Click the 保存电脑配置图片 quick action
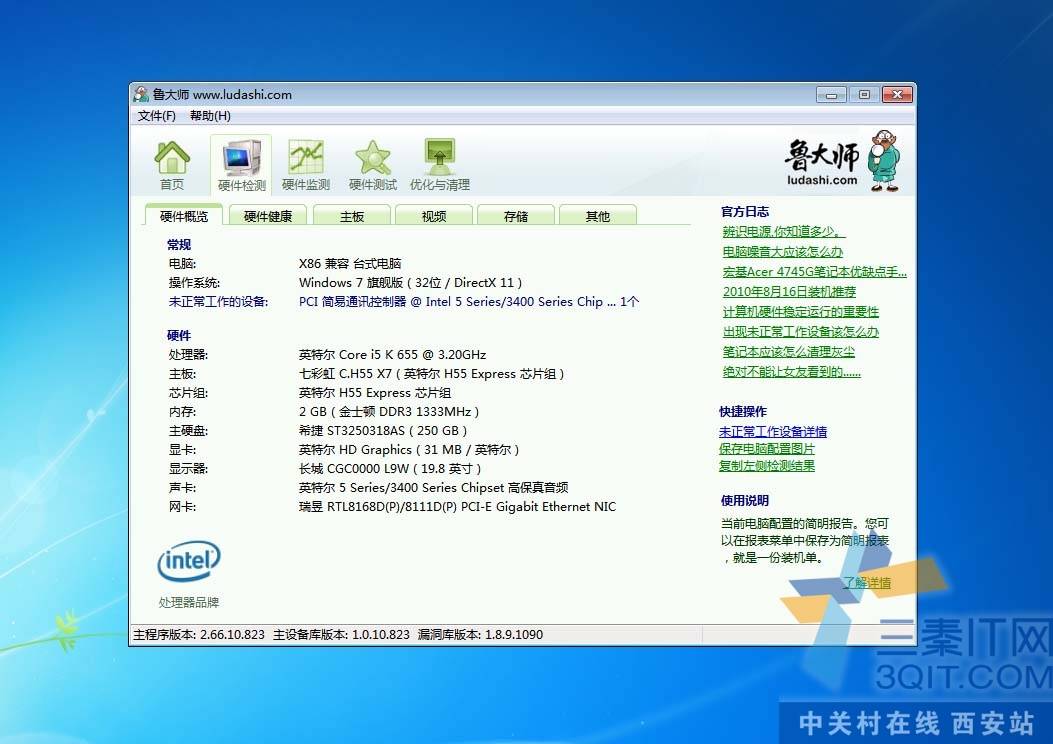Image resolution: width=1053 pixels, height=744 pixels. click(x=767, y=449)
